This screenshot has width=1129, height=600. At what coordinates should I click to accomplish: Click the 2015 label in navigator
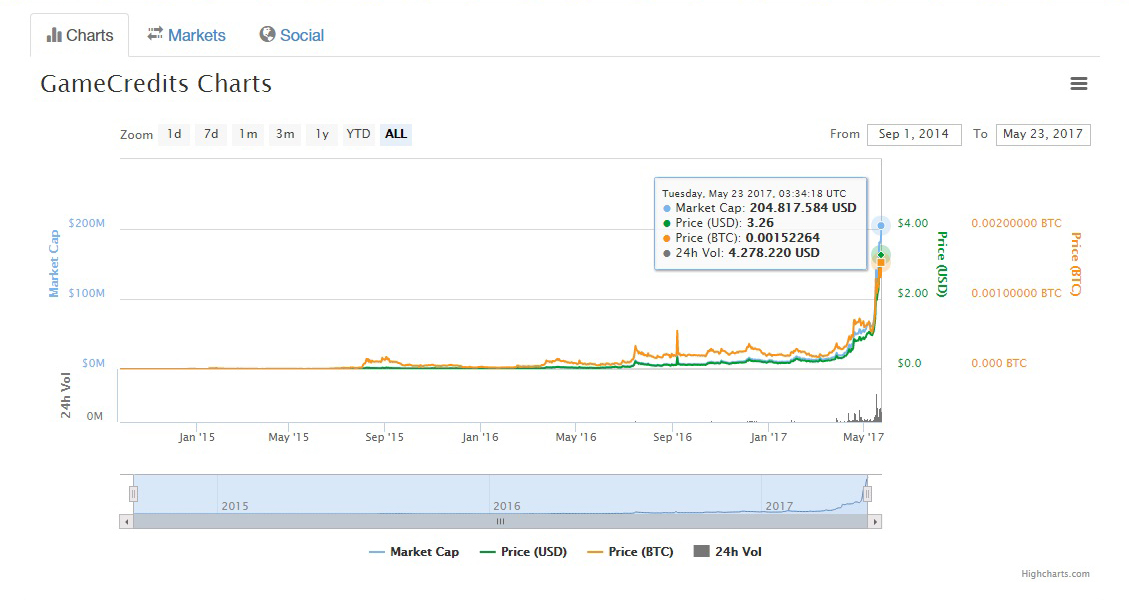(x=235, y=506)
